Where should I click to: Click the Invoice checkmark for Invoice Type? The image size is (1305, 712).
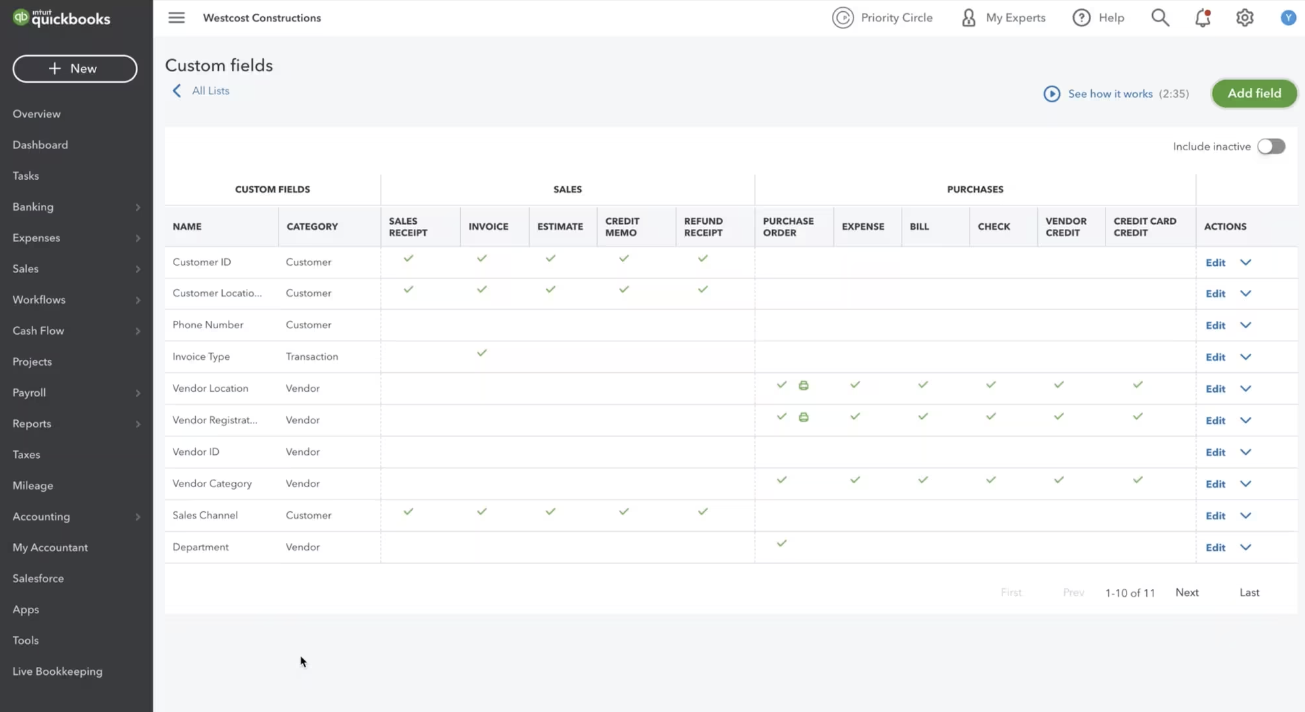click(x=482, y=353)
